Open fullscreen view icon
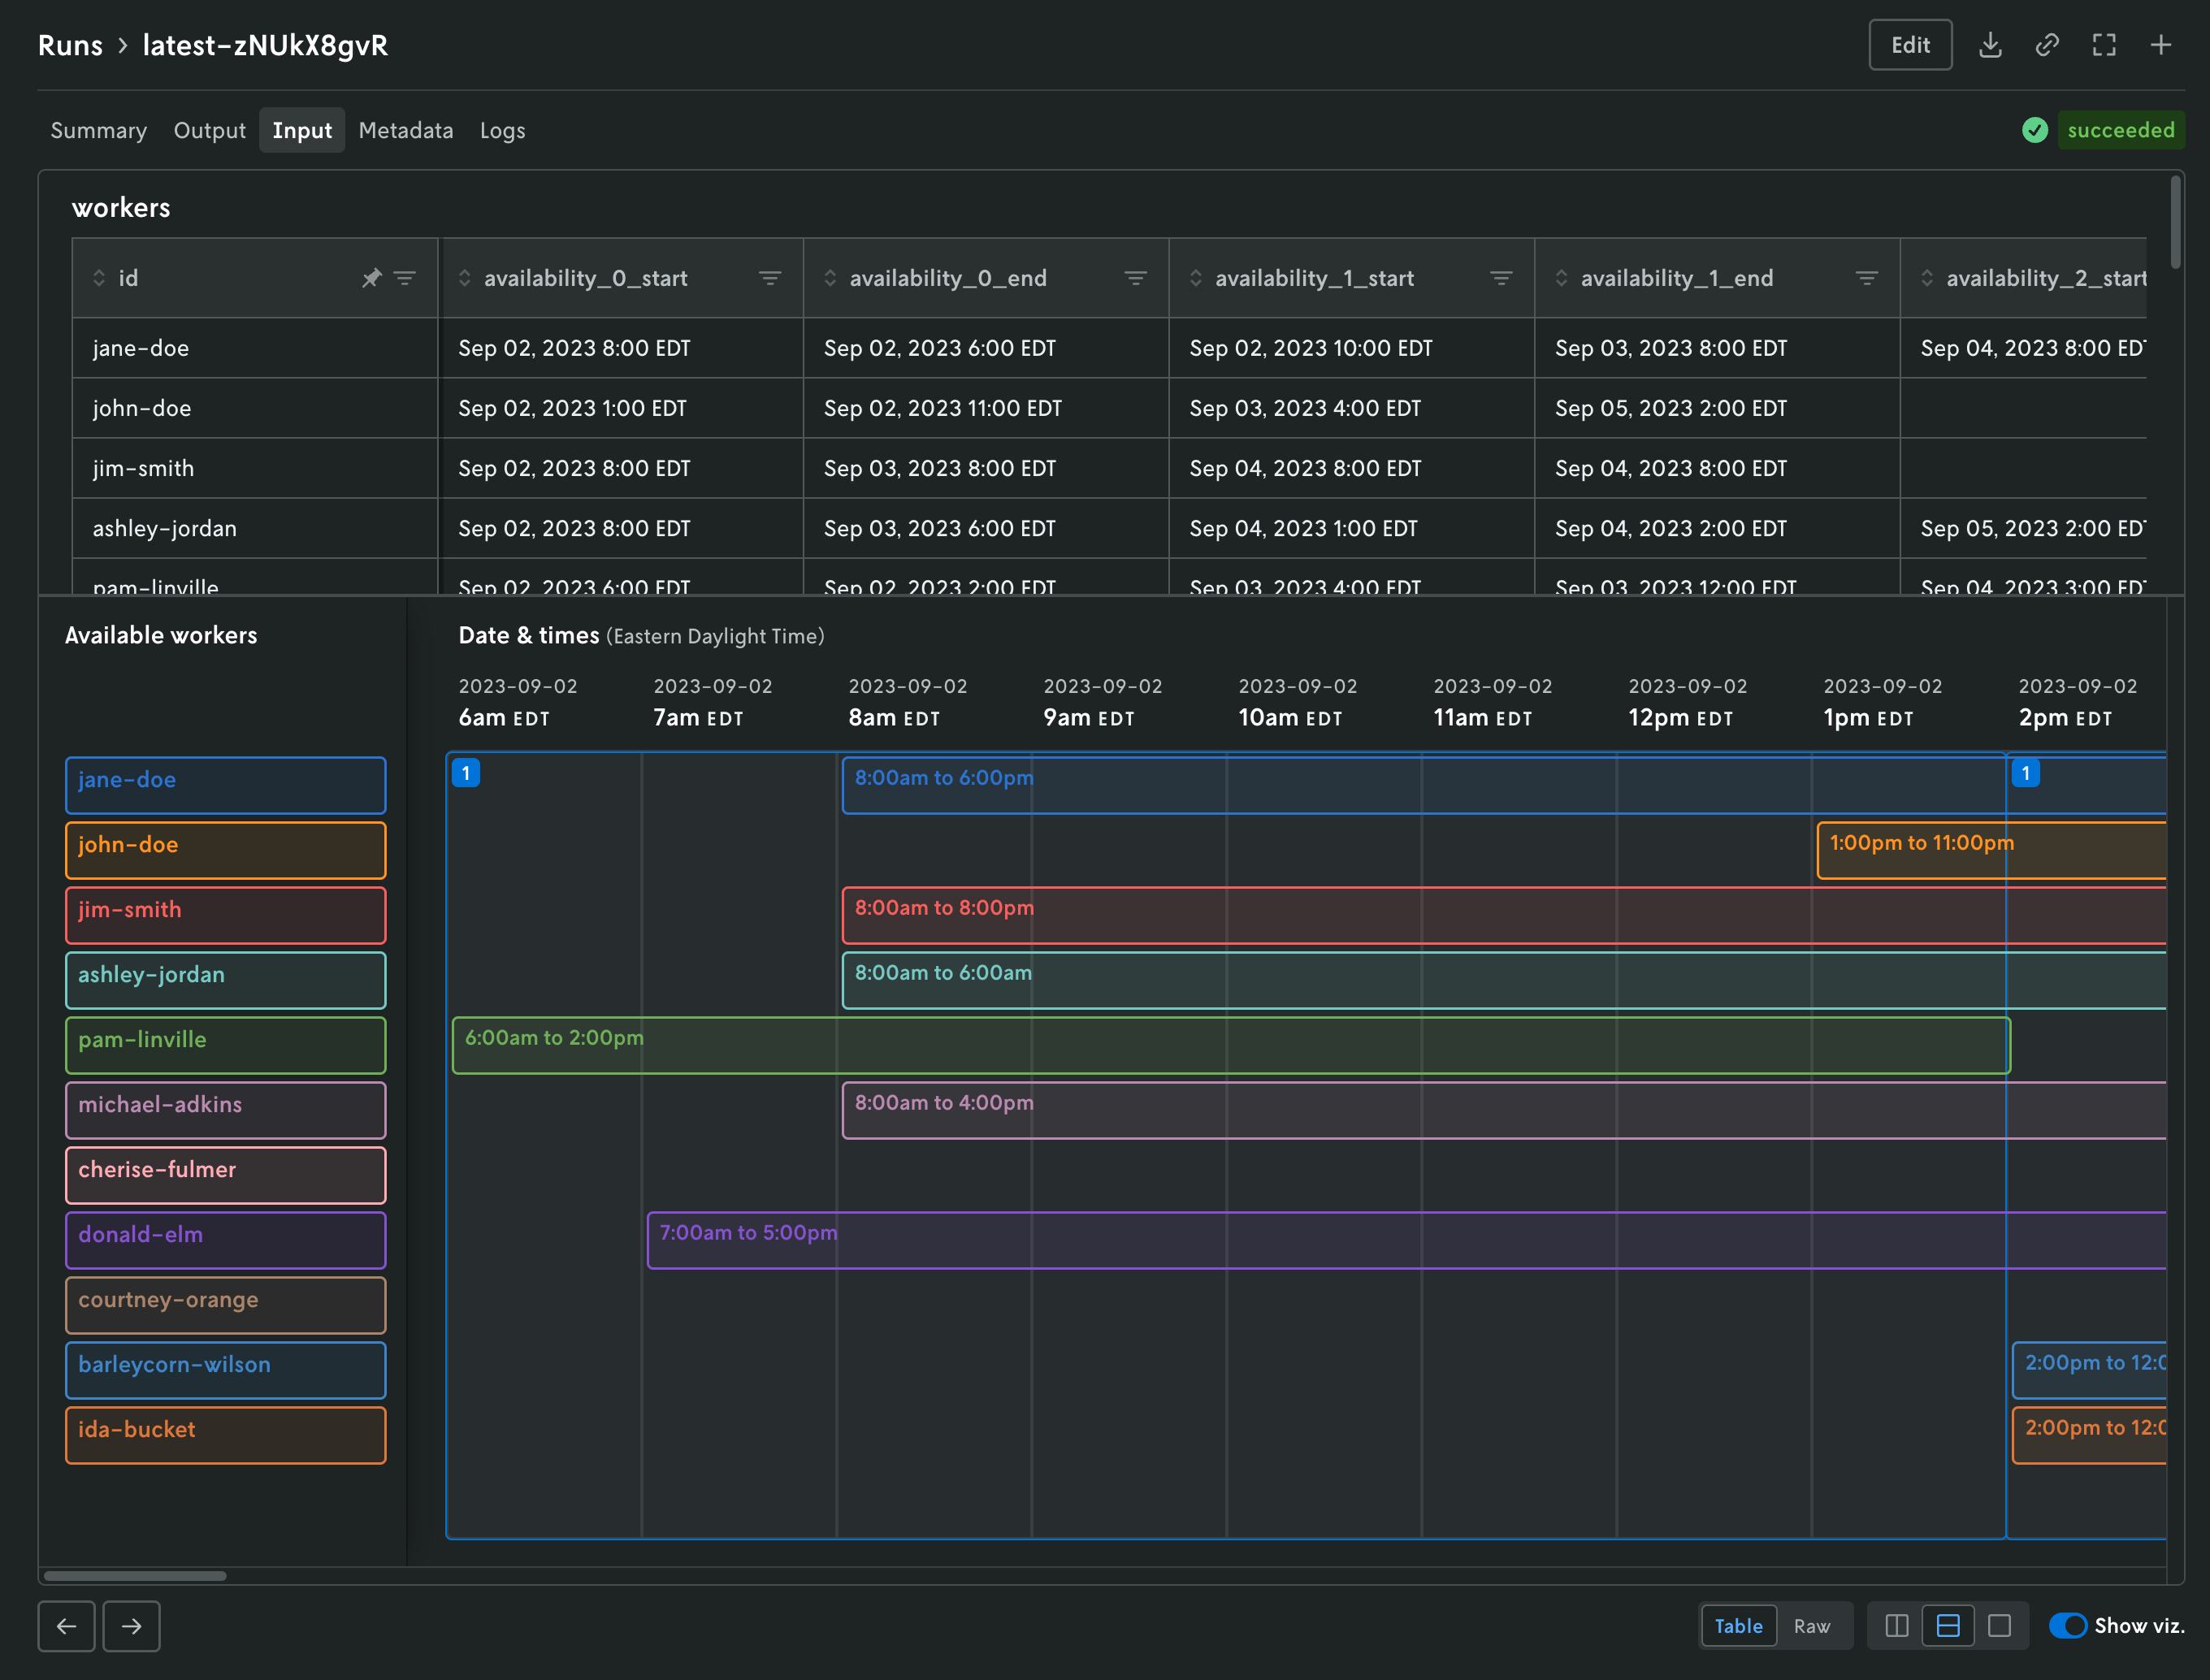This screenshot has width=2210, height=1680. (x=2104, y=45)
